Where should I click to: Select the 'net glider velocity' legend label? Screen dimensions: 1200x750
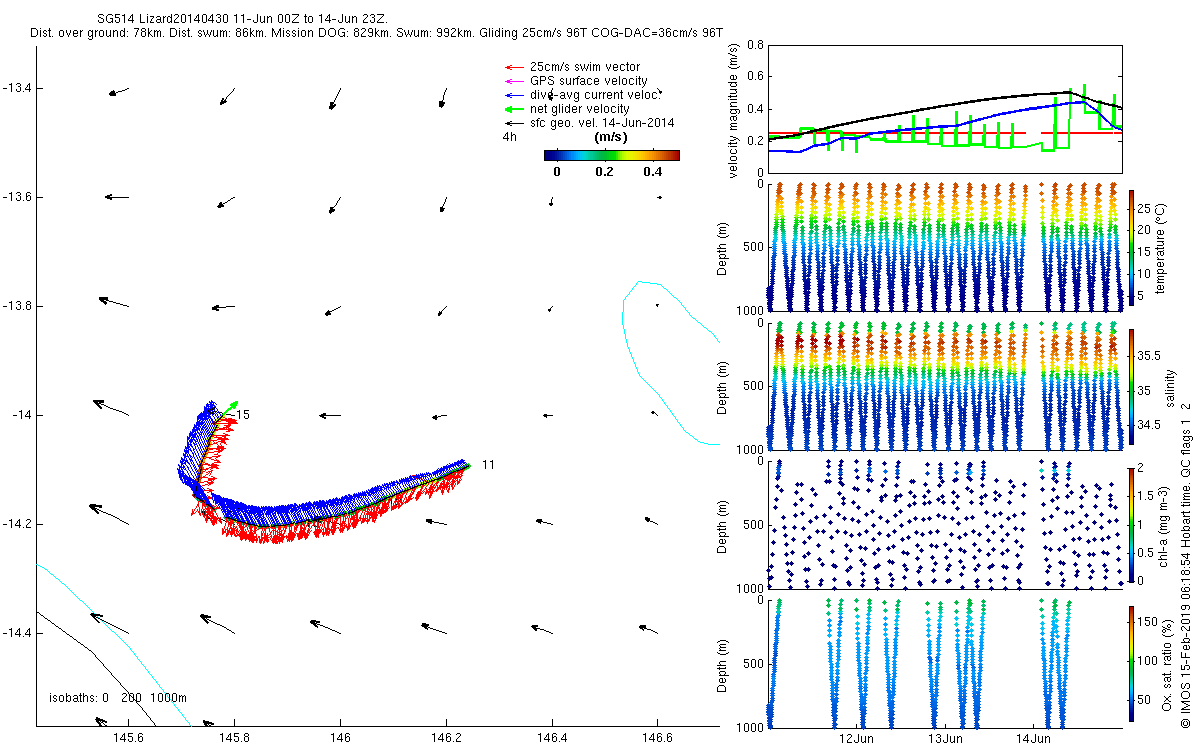coord(579,109)
